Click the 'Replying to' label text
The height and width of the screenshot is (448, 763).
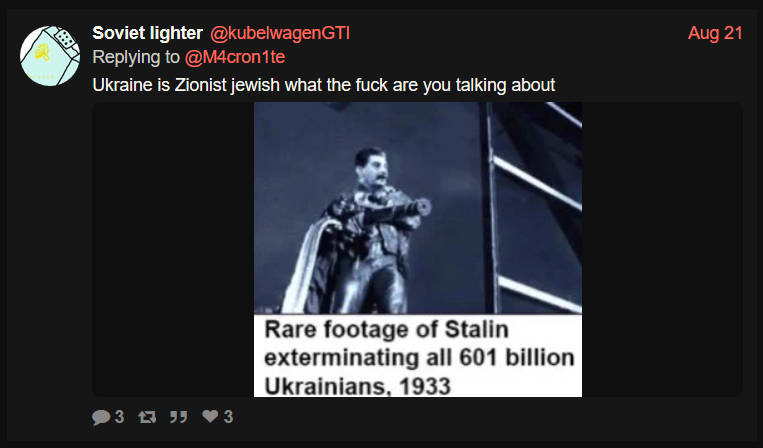(x=136, y=57)
